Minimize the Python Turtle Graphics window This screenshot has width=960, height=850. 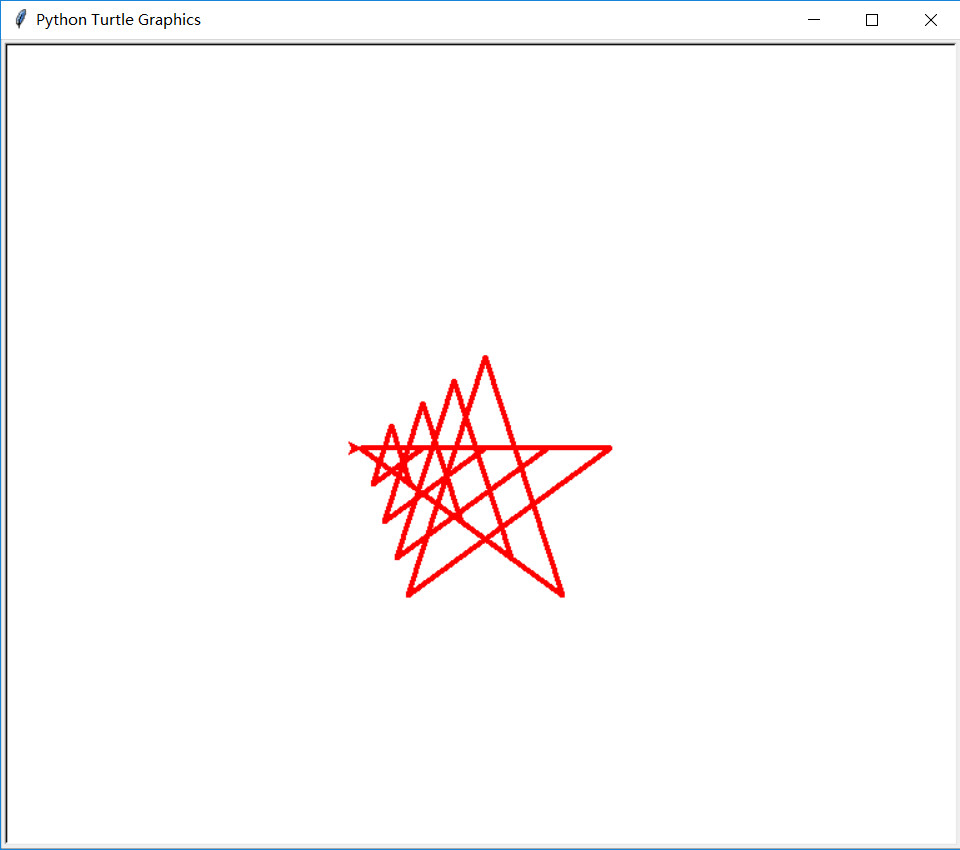(814, 20)
